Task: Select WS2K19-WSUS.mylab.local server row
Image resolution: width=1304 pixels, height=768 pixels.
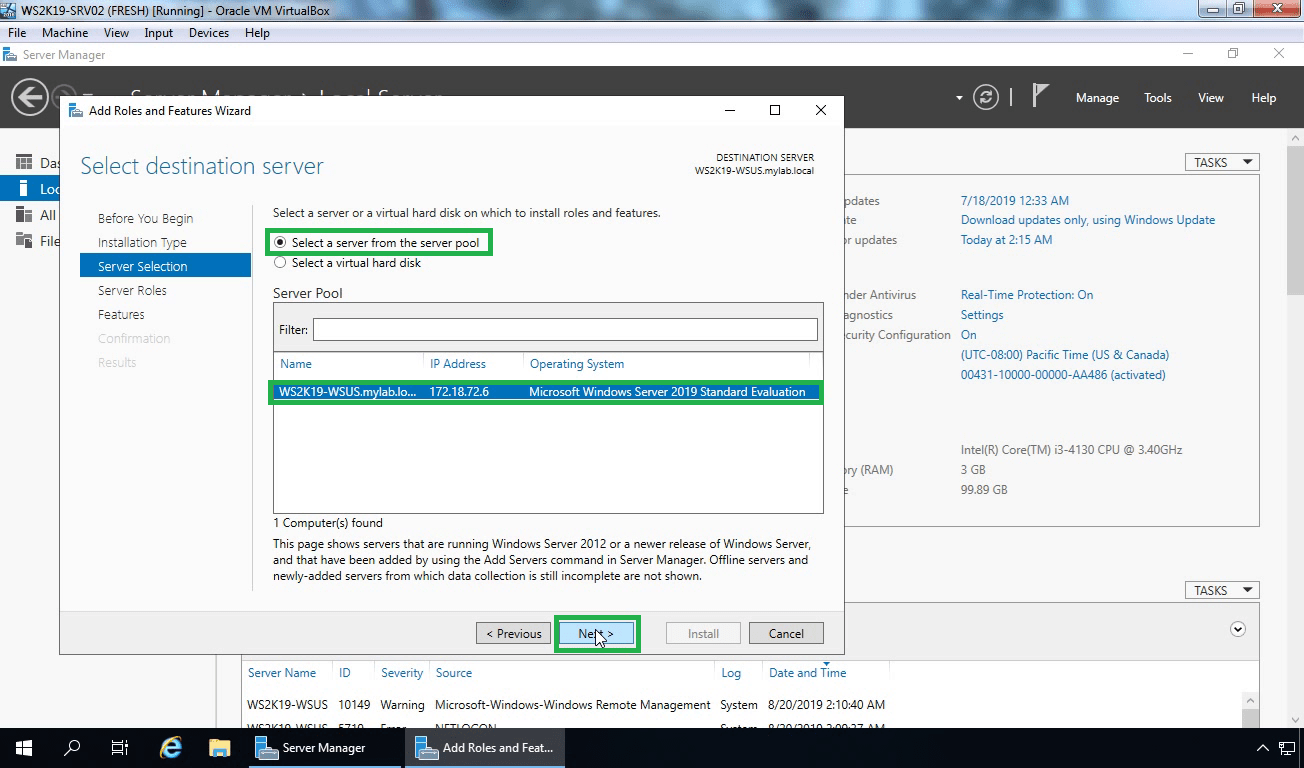Action: [546, 392]
